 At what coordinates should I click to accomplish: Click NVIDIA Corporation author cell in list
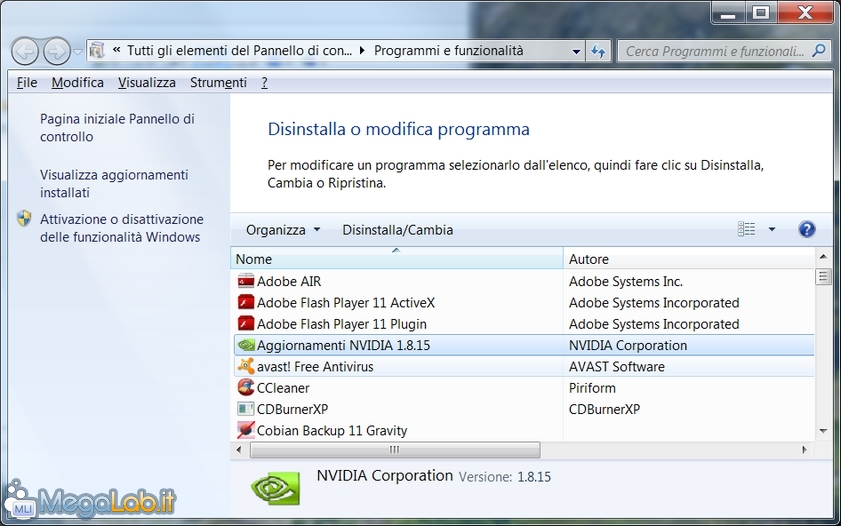pyautogui.click(x=628, y=345)
